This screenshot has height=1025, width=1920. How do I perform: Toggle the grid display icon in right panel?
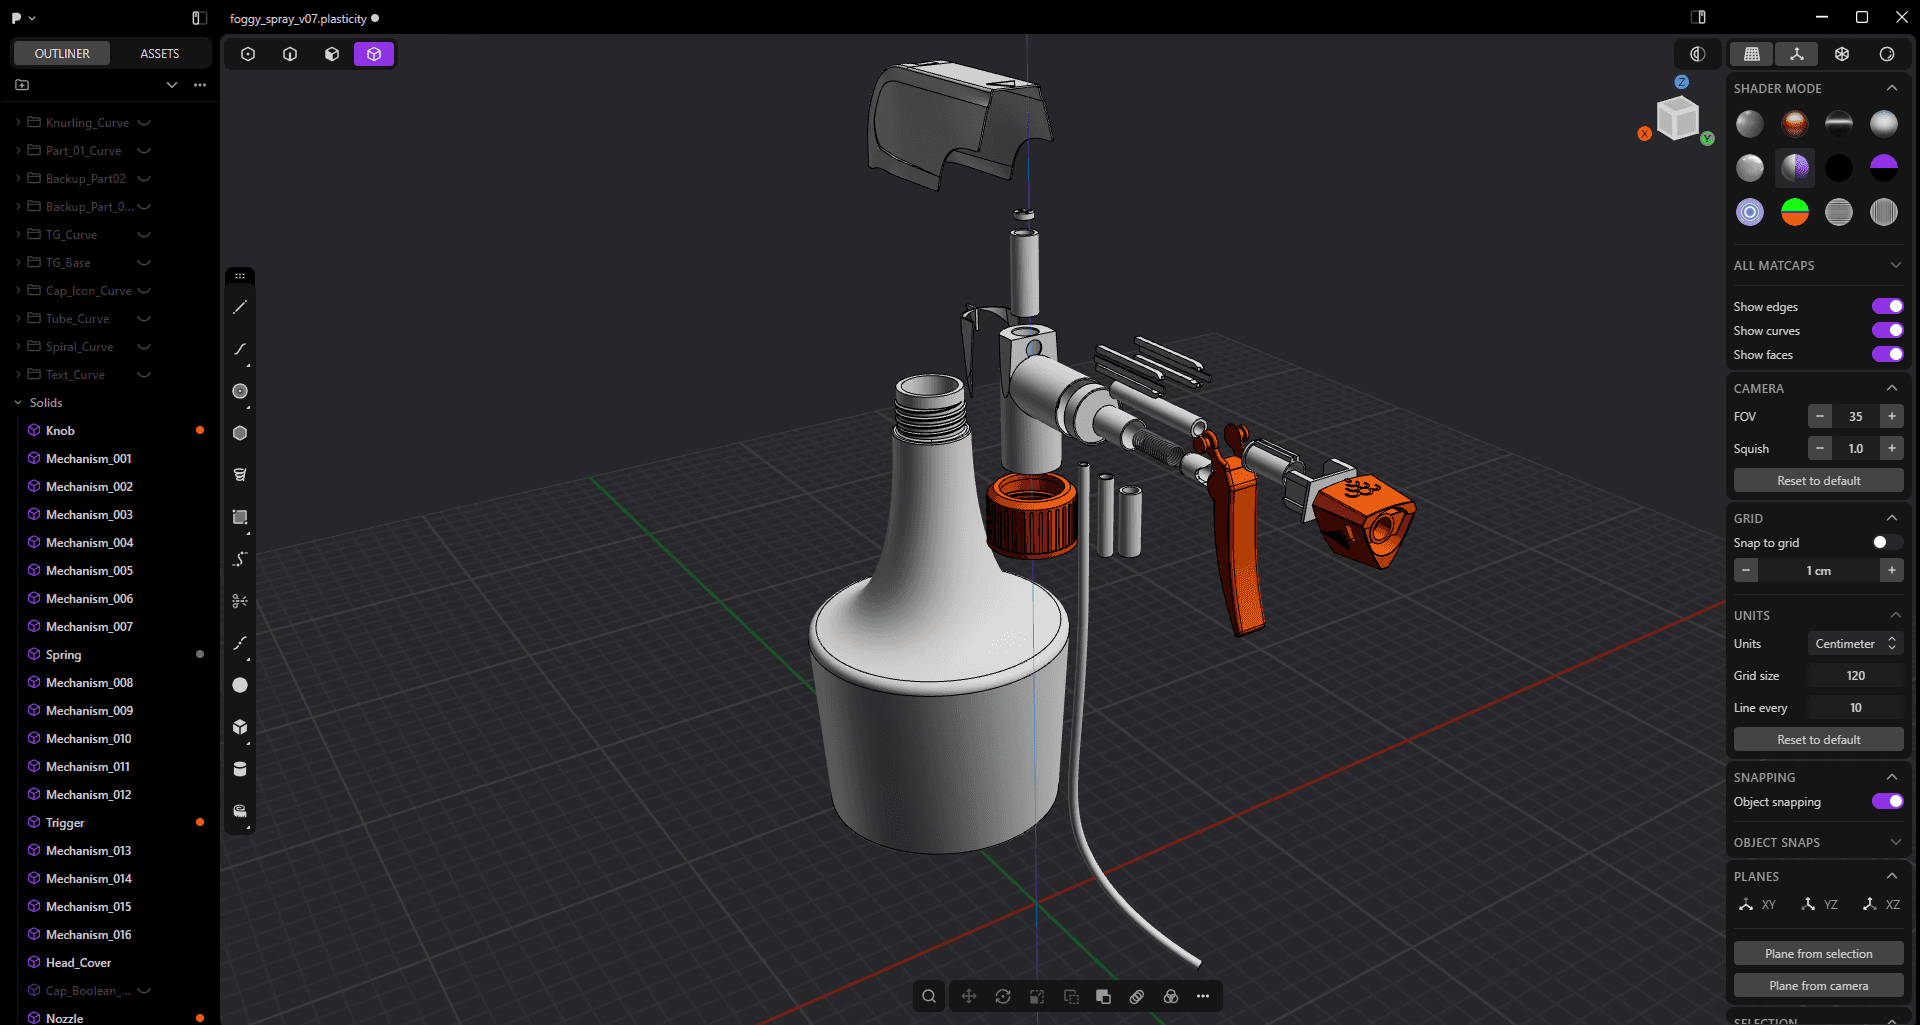(1752, 54)
